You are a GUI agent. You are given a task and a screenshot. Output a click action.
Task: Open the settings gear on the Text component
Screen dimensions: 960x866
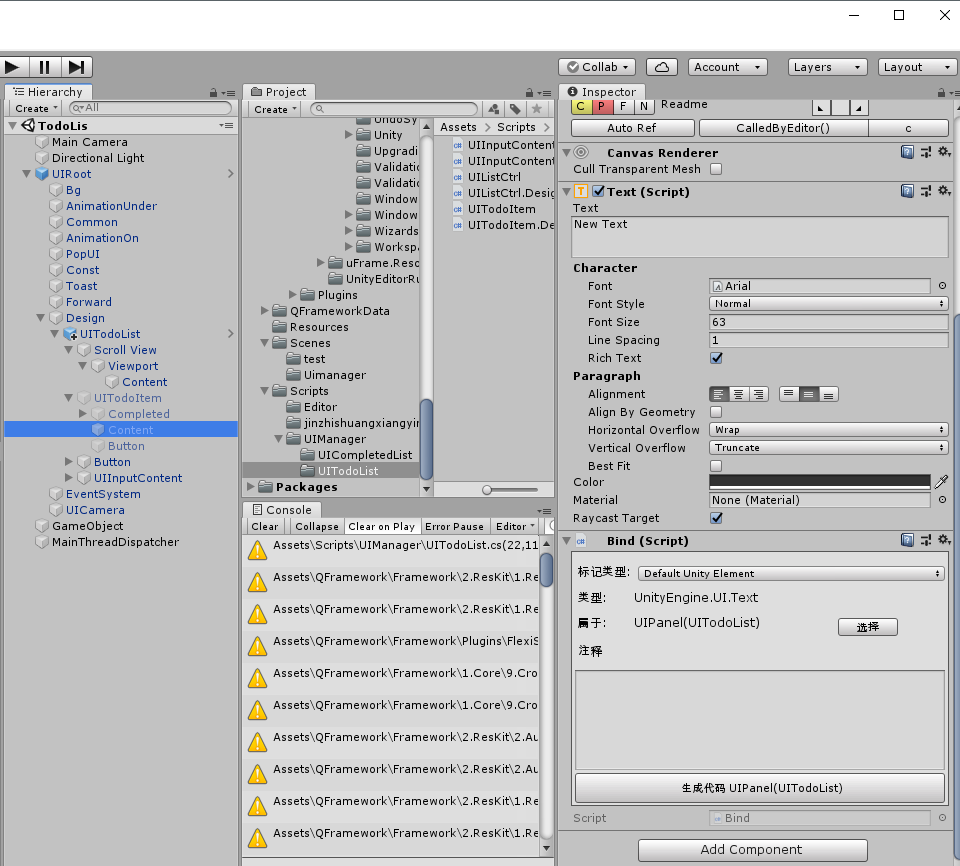coord(944,191)
